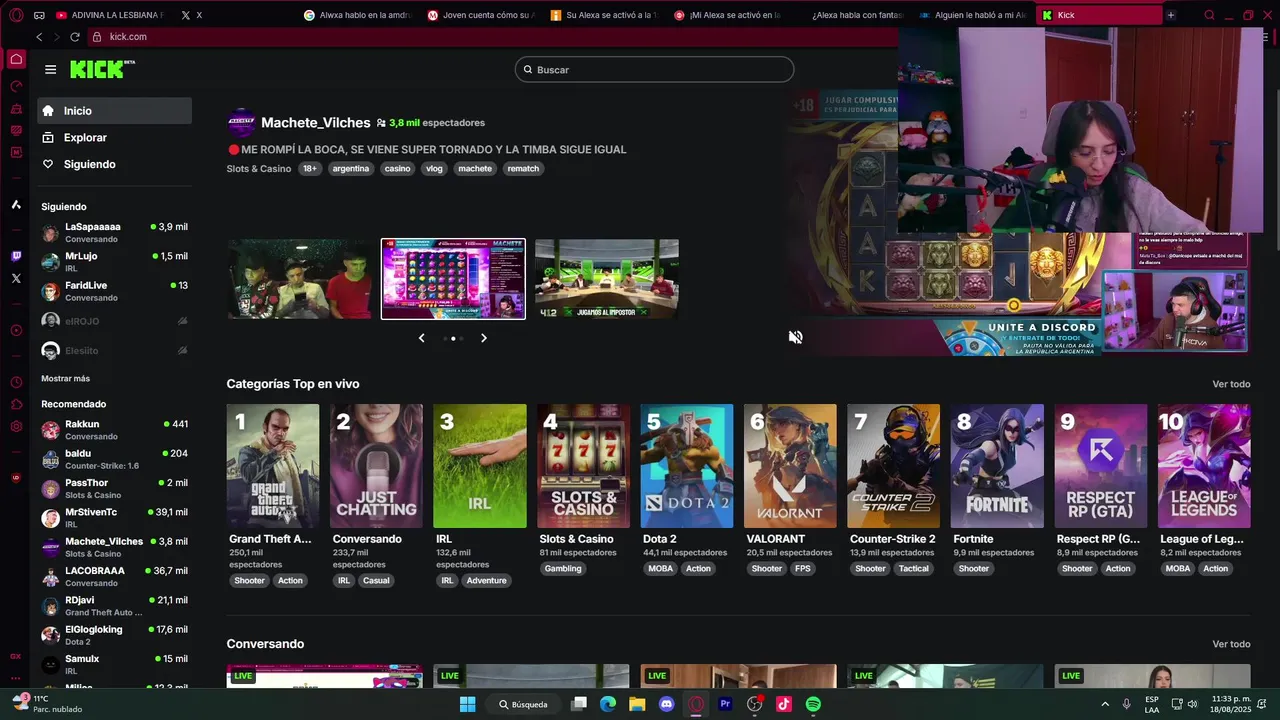Expand Mostrar más in Siguiendo list
Image resolution: width=1280 pixels, height=720 pixels.
click(65, 379)
